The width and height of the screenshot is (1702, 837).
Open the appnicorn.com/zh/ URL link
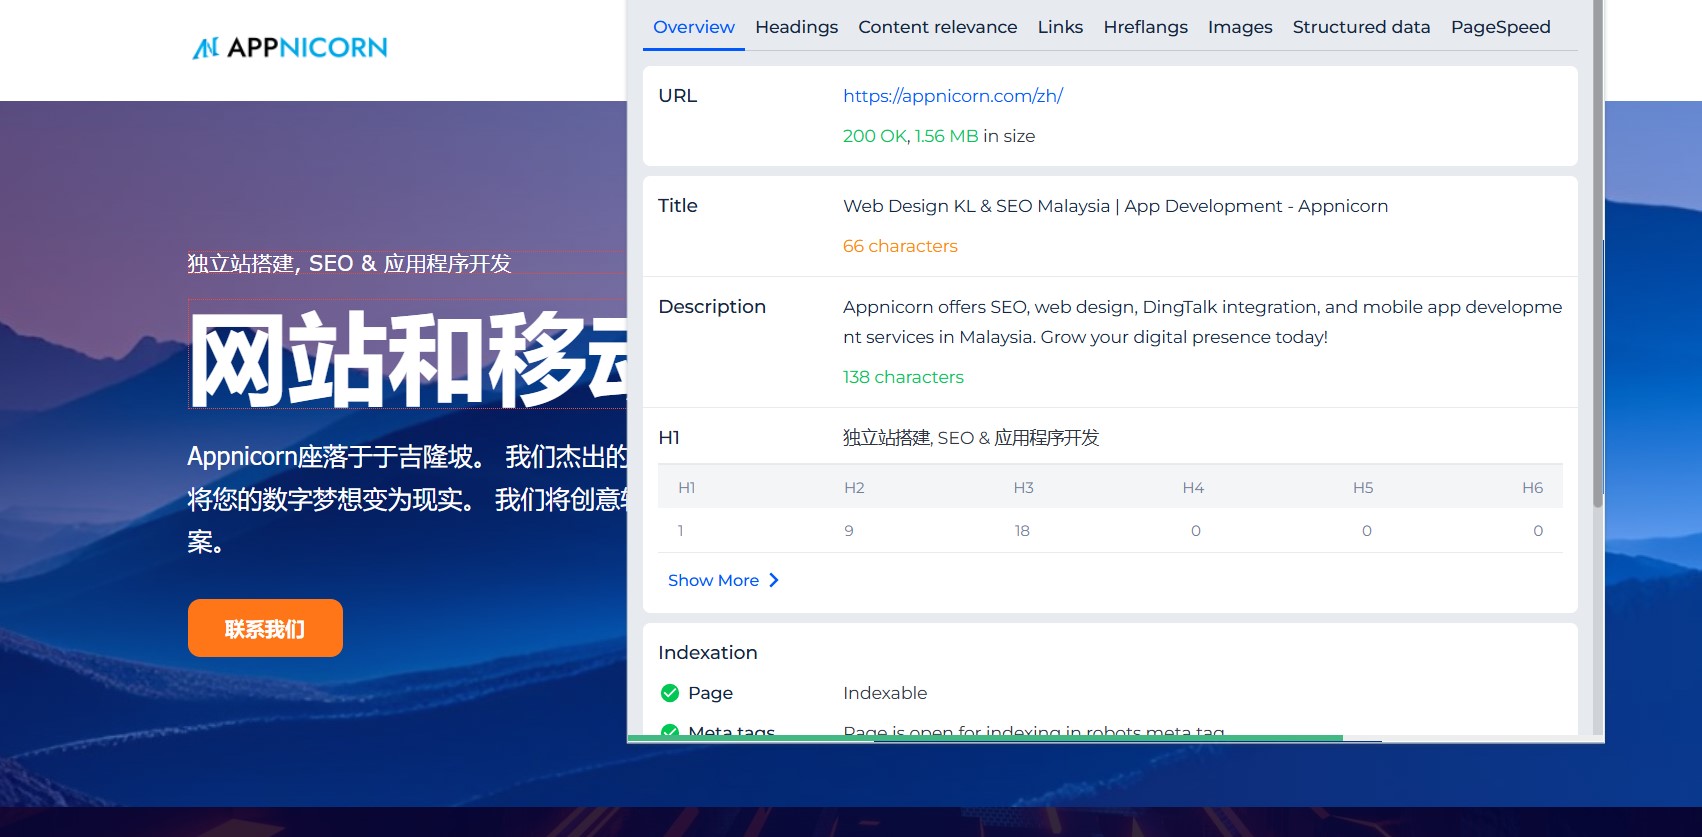click(952, 96)
